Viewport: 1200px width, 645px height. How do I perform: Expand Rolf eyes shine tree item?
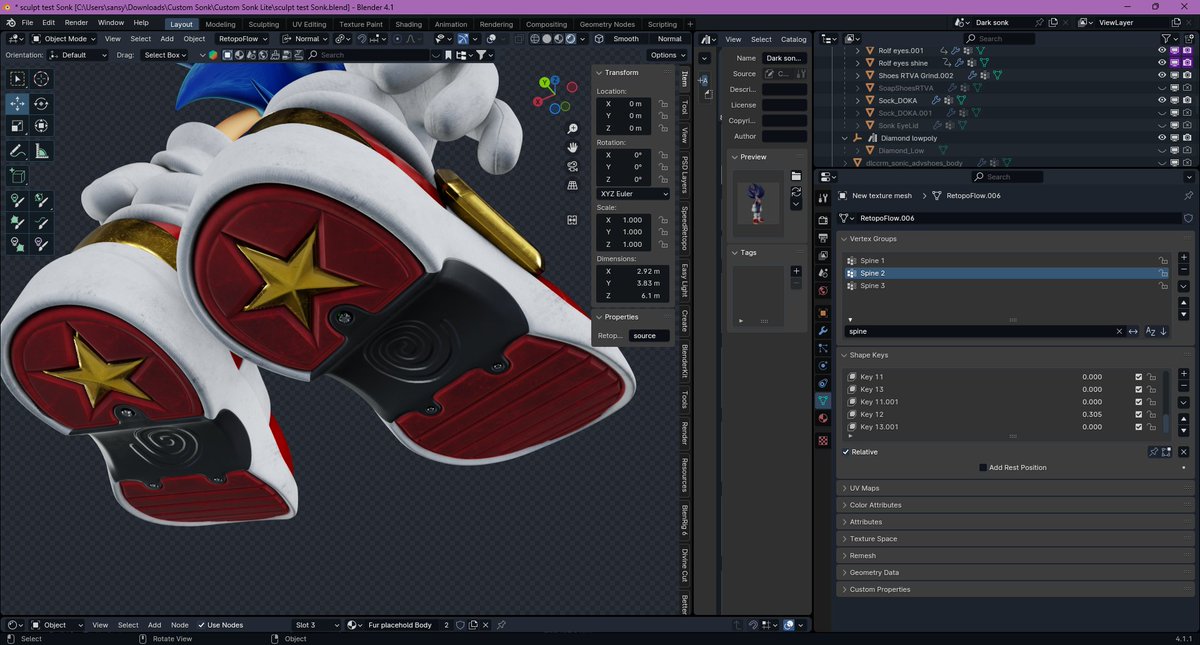pos(858,63)
